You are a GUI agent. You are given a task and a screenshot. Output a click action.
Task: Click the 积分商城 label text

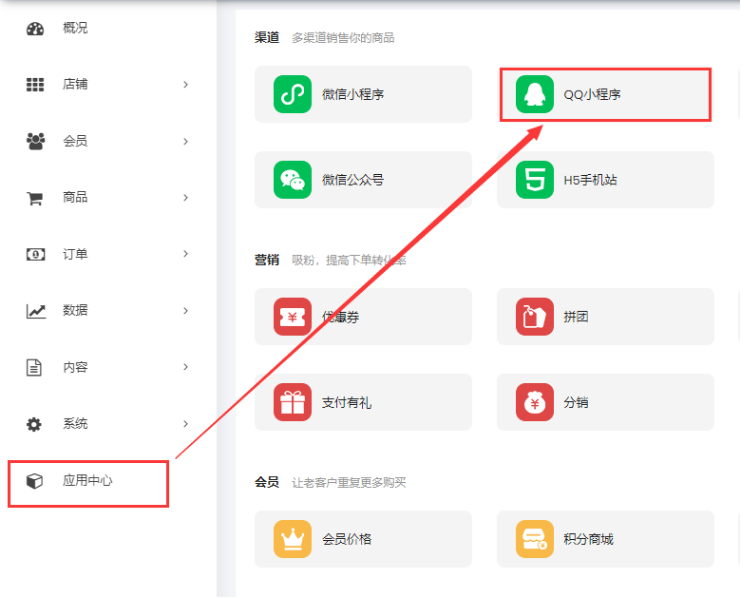pos(588,539)
